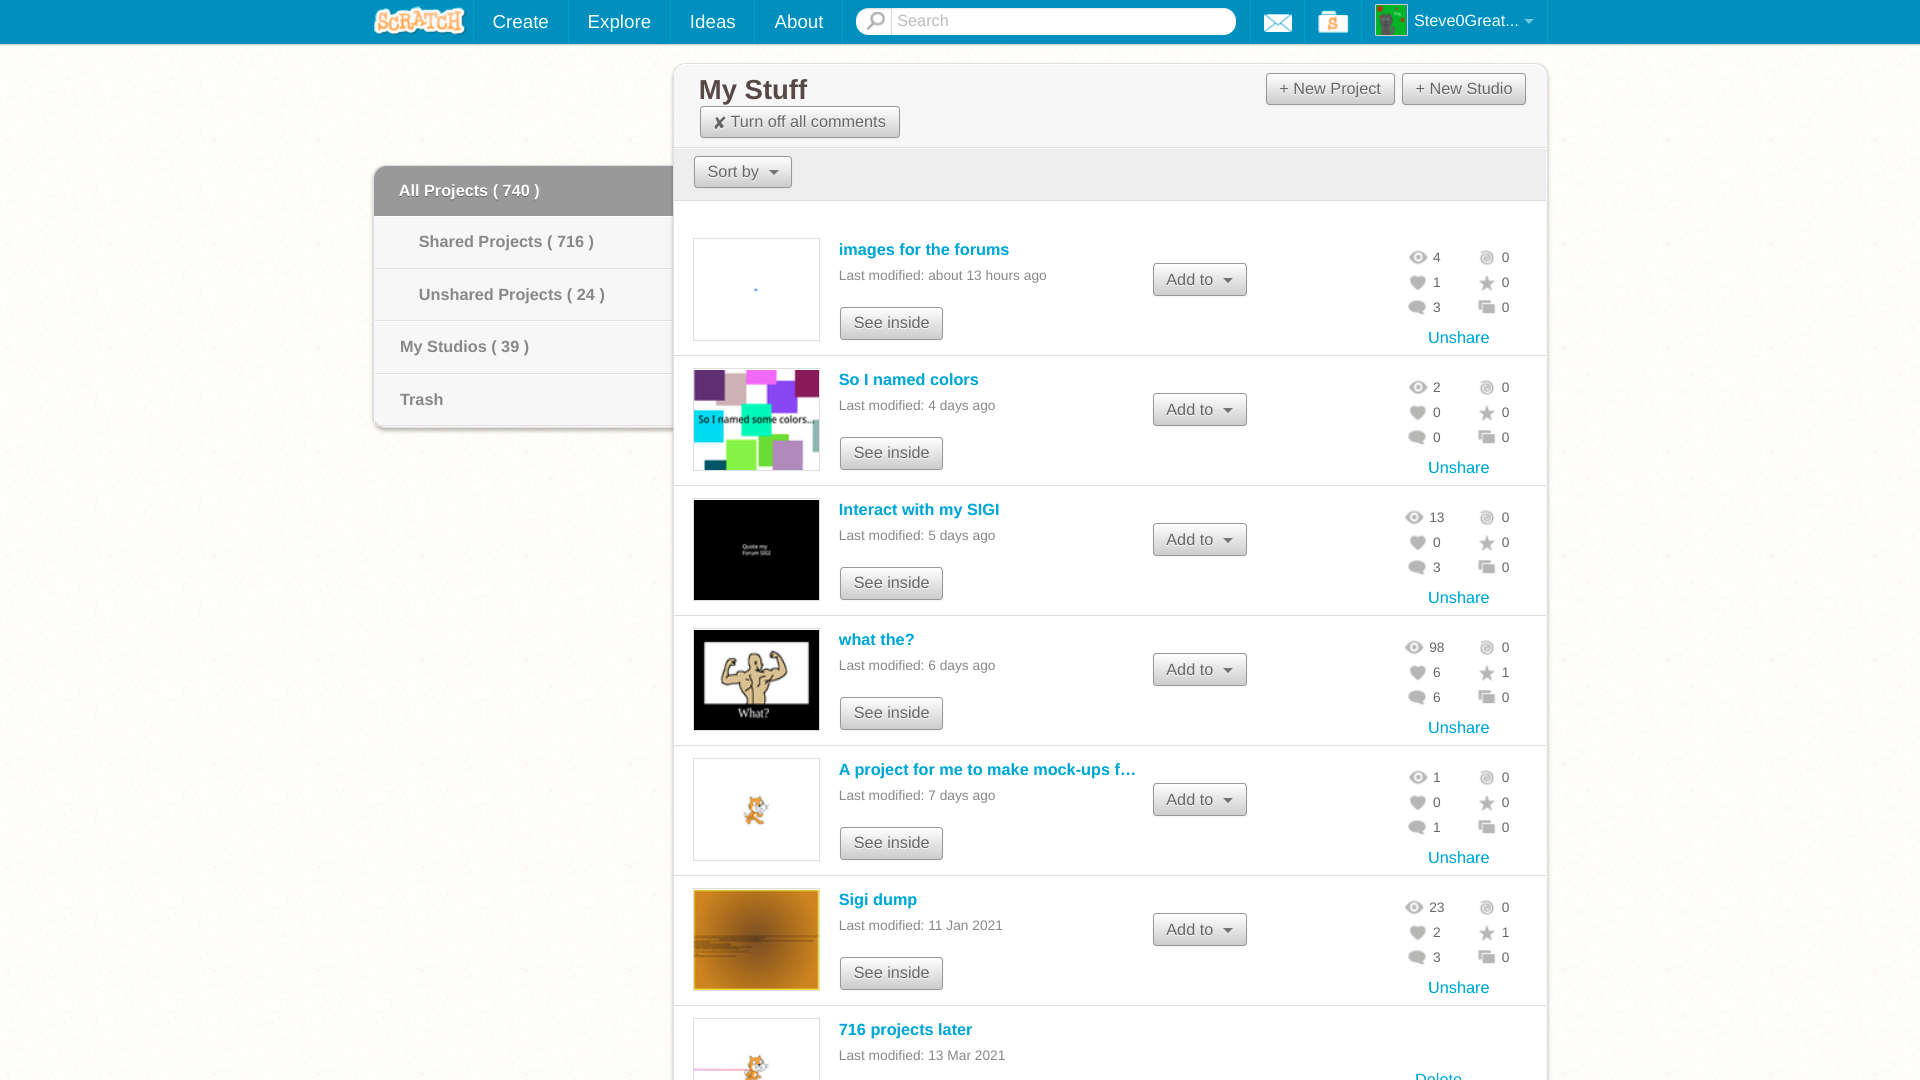1920x1080 pixels.
Task: Open the My Stuff folder icon
Action: point(1333,22)
